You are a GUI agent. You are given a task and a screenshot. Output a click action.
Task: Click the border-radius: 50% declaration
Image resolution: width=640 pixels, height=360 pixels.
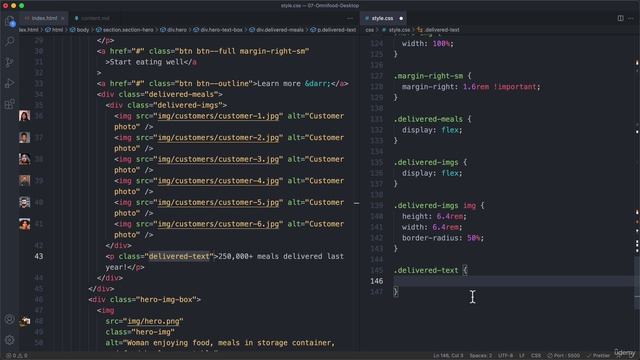(x=443, y=238)
